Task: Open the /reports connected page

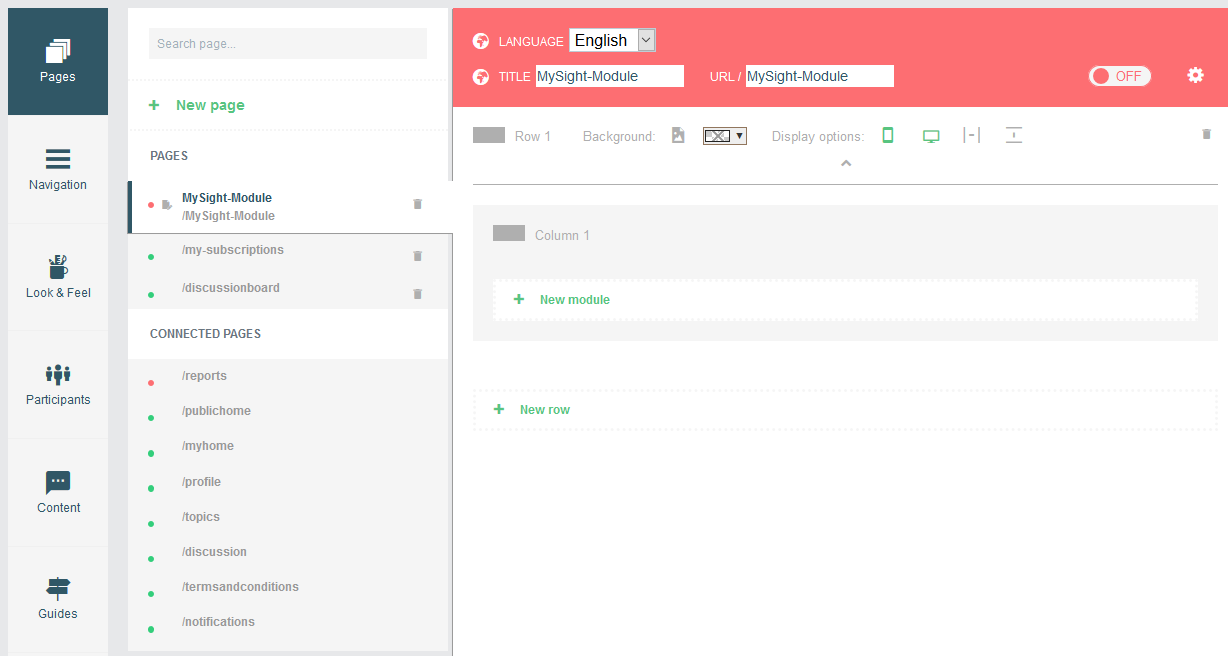Action: (x=204, y=376)
